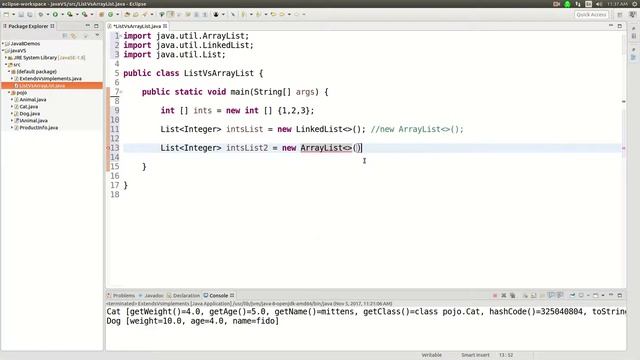
Task: Click the Open Perspective icon
Action: coord(620,14)
